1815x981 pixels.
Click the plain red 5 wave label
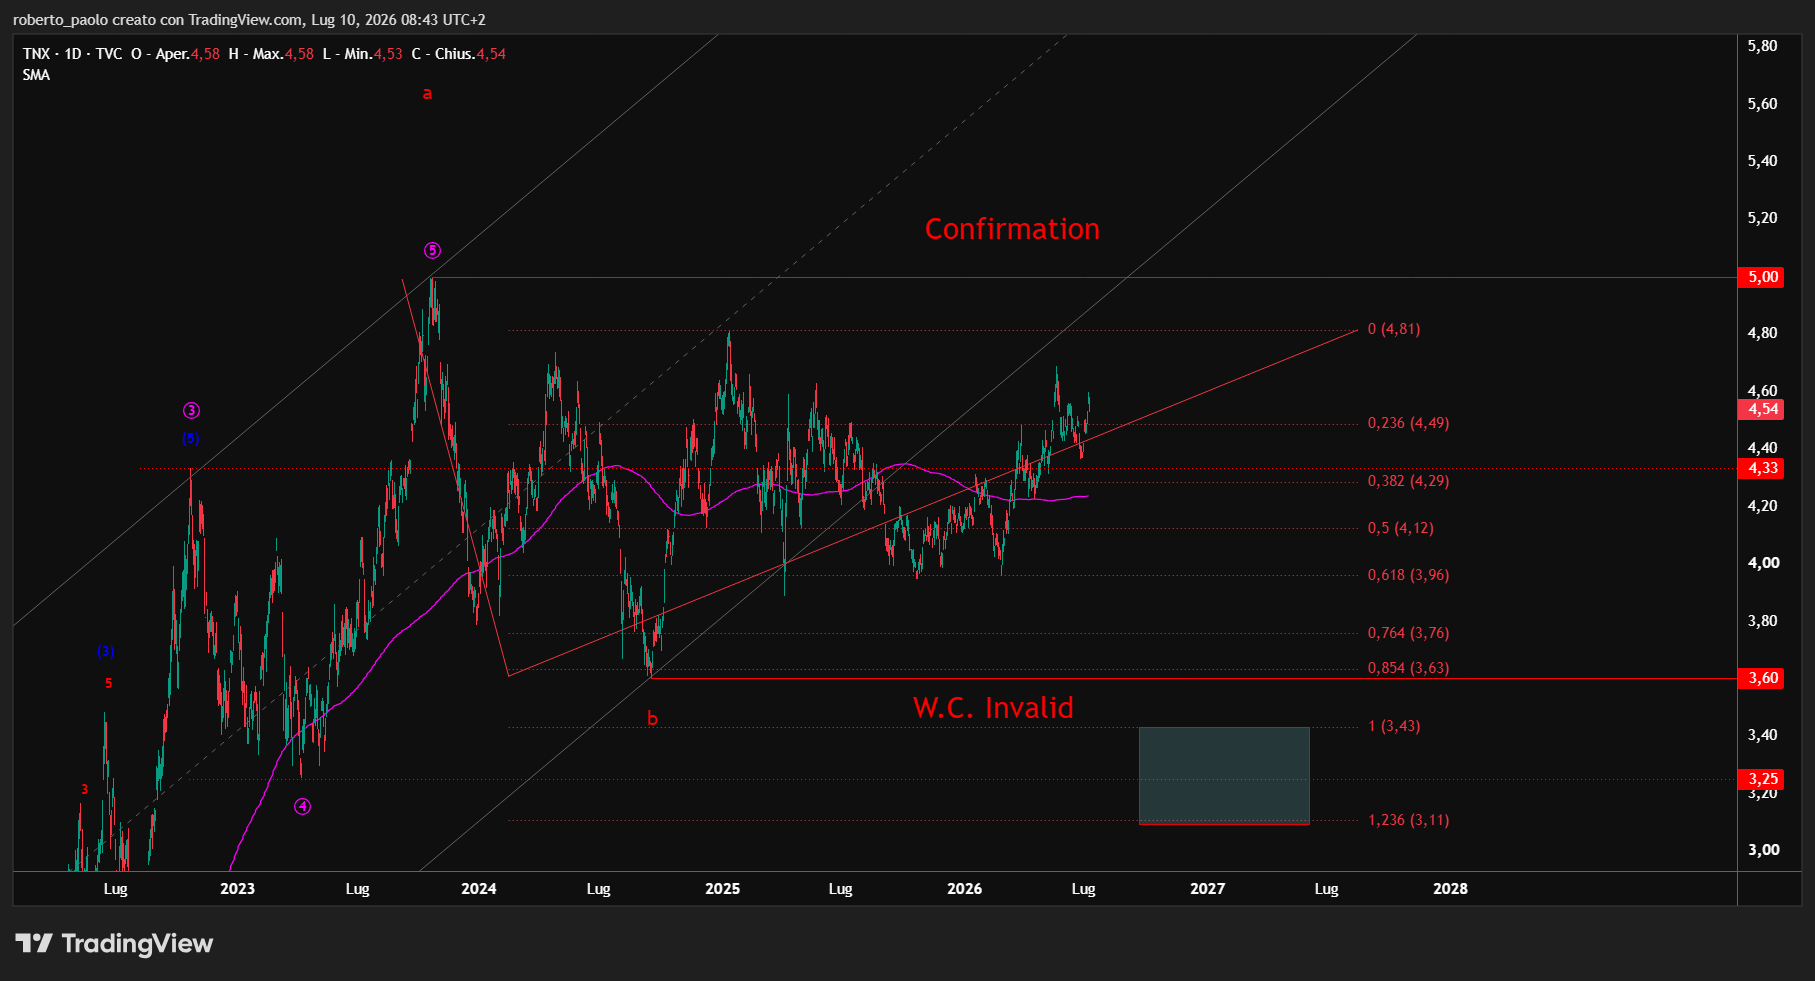coord(108,683)
